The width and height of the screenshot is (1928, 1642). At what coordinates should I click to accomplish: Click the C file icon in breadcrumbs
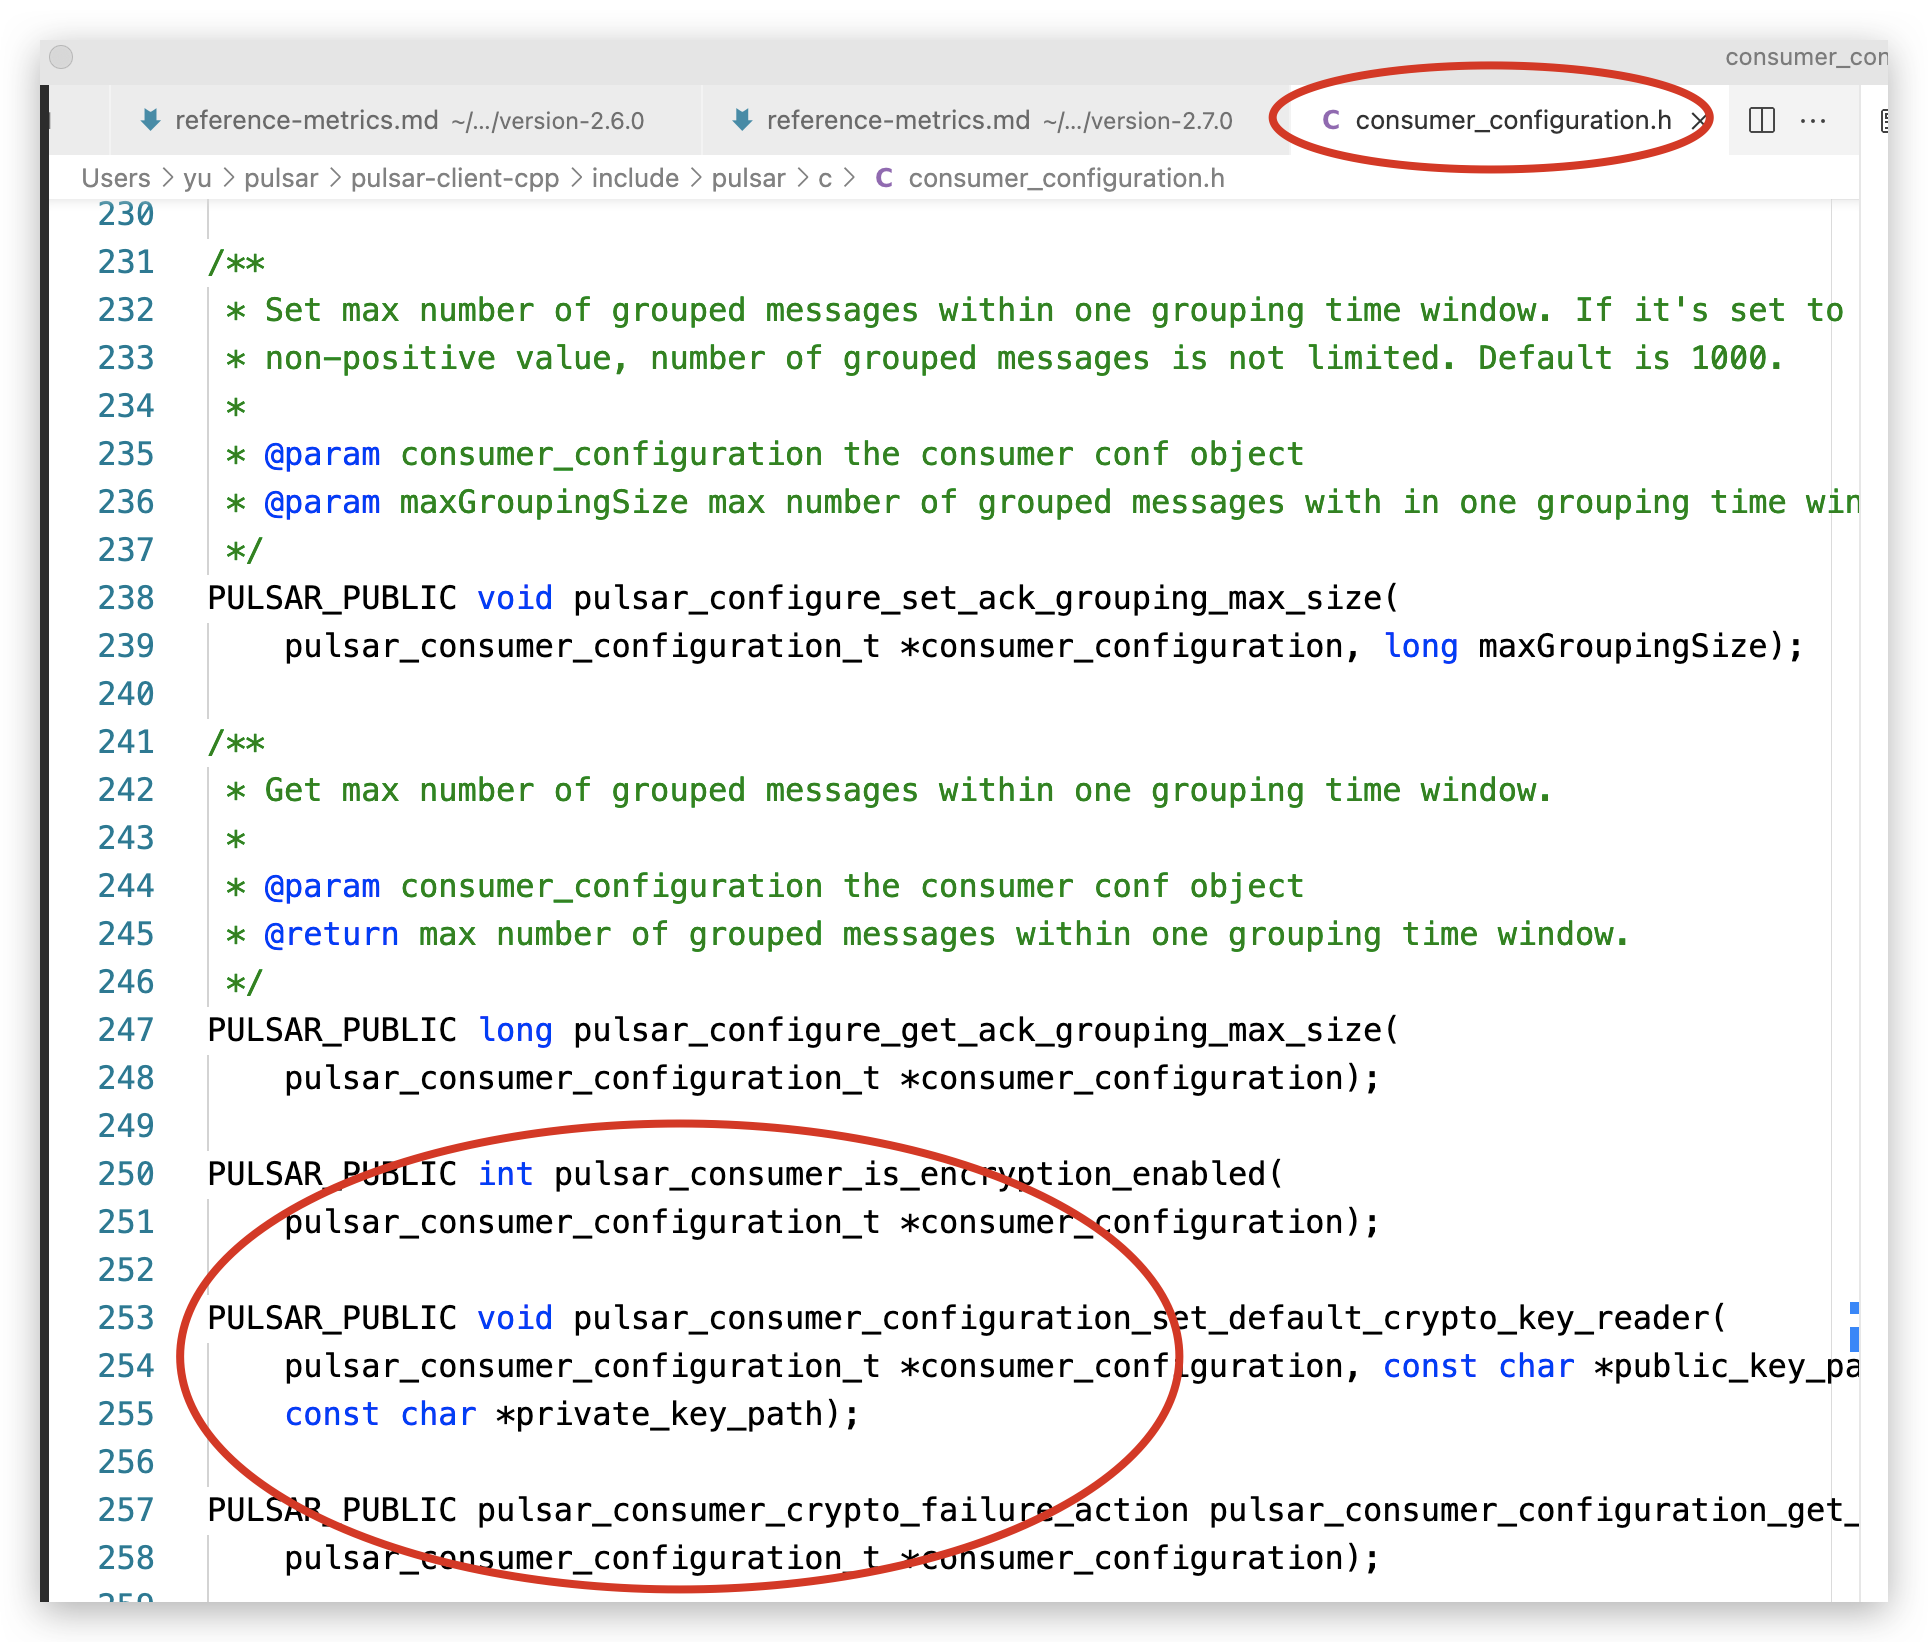tap(884, 178)
